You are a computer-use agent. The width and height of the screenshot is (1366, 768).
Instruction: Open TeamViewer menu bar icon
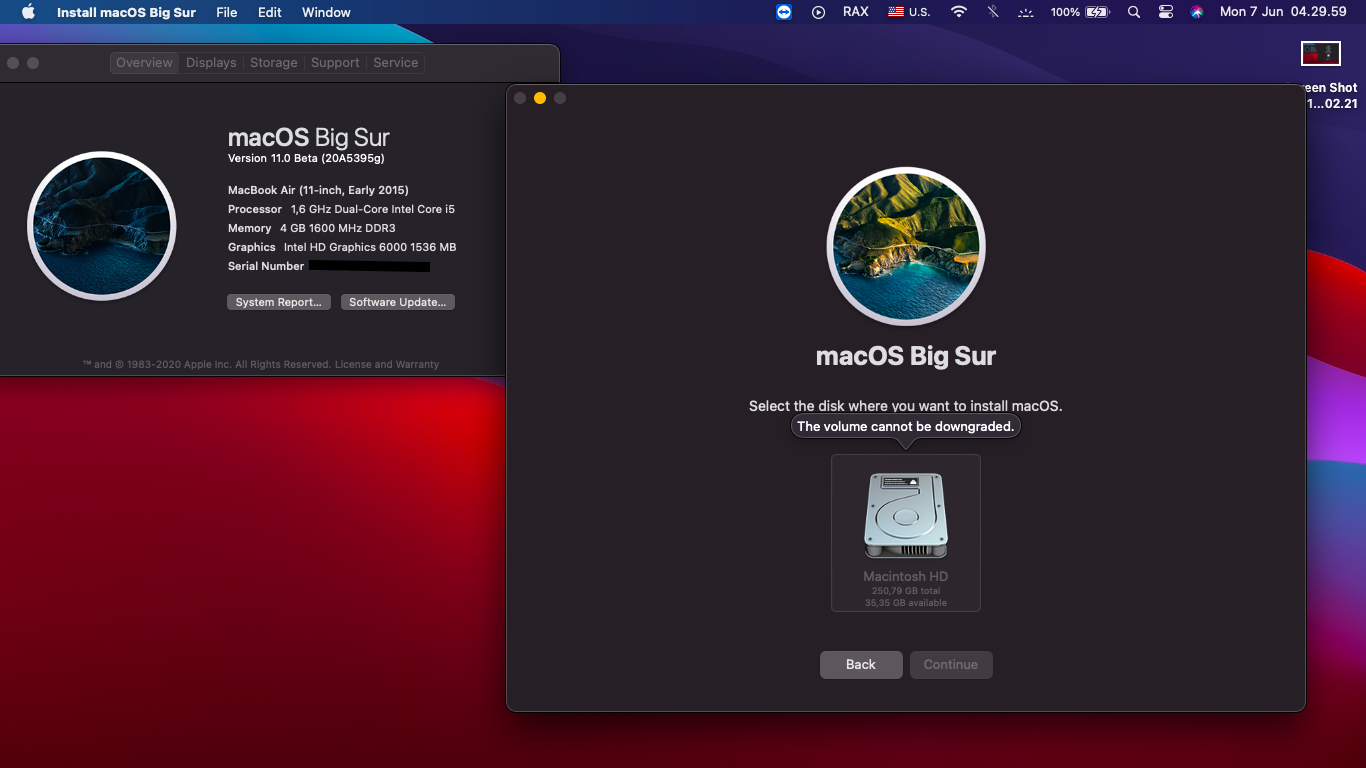[x=784, y=12]
